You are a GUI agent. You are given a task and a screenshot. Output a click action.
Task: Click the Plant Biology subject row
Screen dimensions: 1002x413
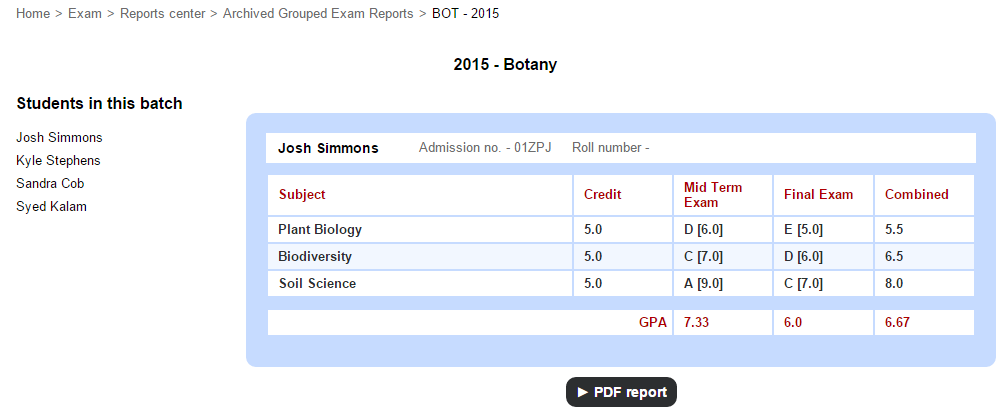[620, 230]
